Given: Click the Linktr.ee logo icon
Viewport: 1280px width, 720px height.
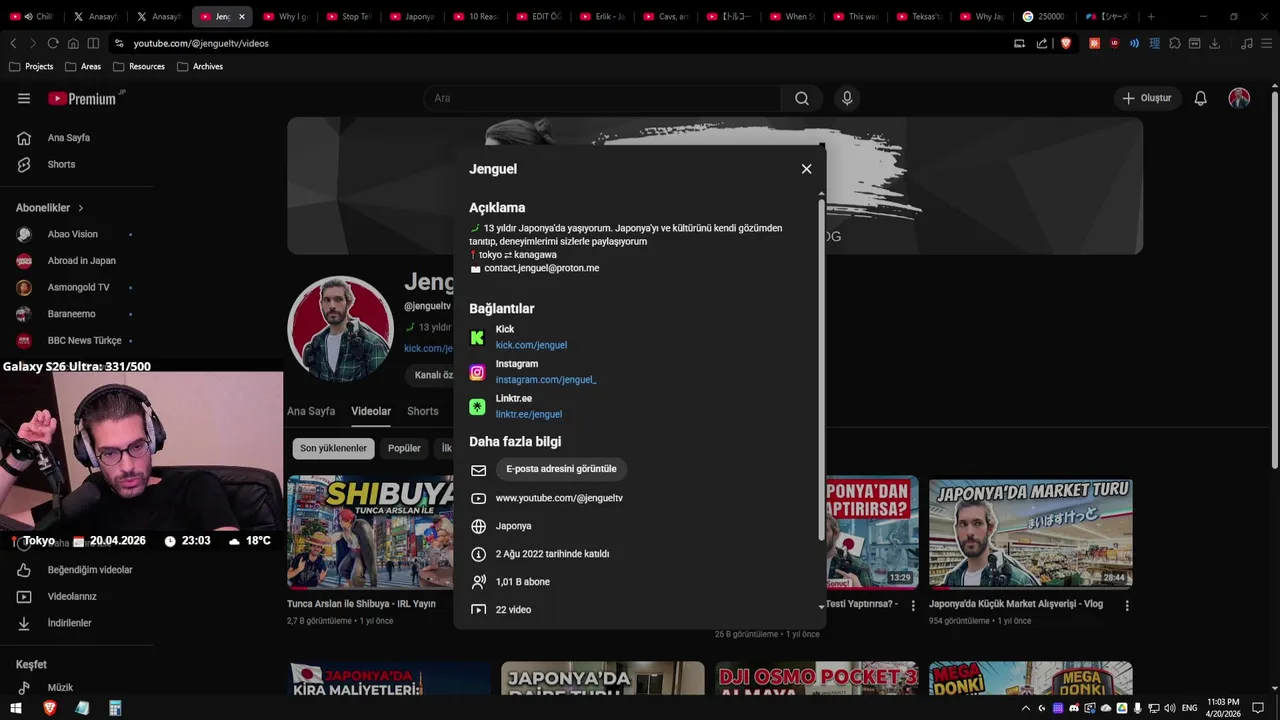Looking at the screenshot, I should point(478,407).
